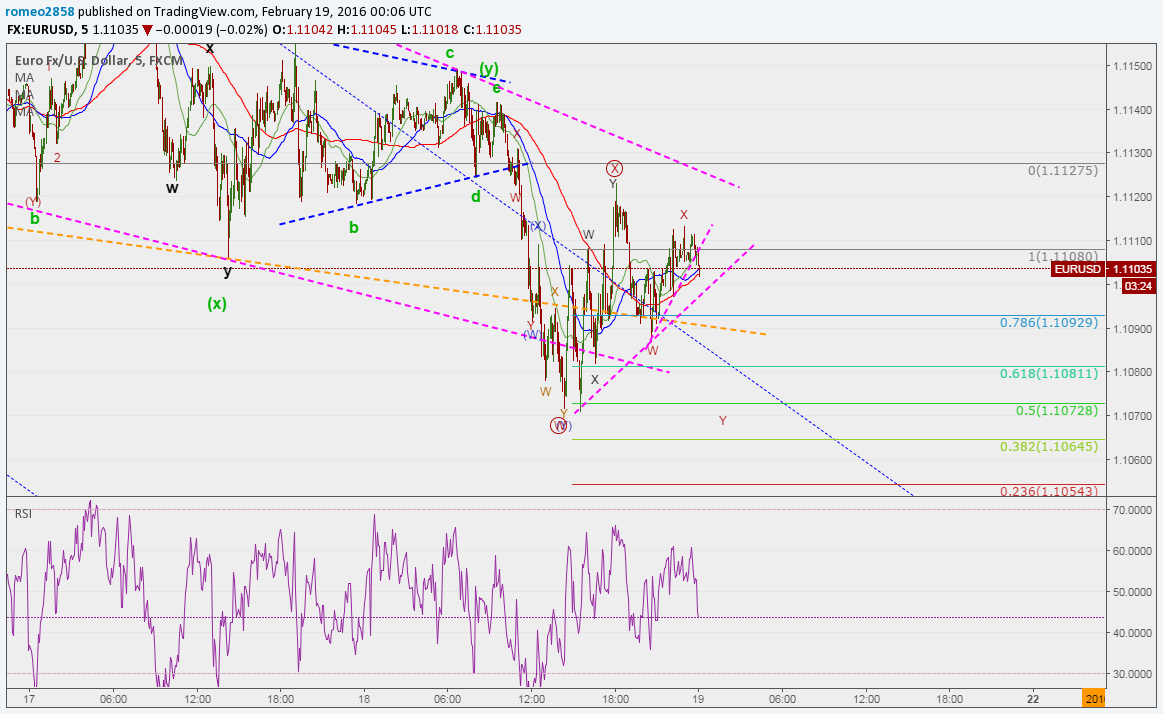Click the 70.0000 RSI axis label
The width and height of the screenshot is (1163, 714).
point(1132,510)
